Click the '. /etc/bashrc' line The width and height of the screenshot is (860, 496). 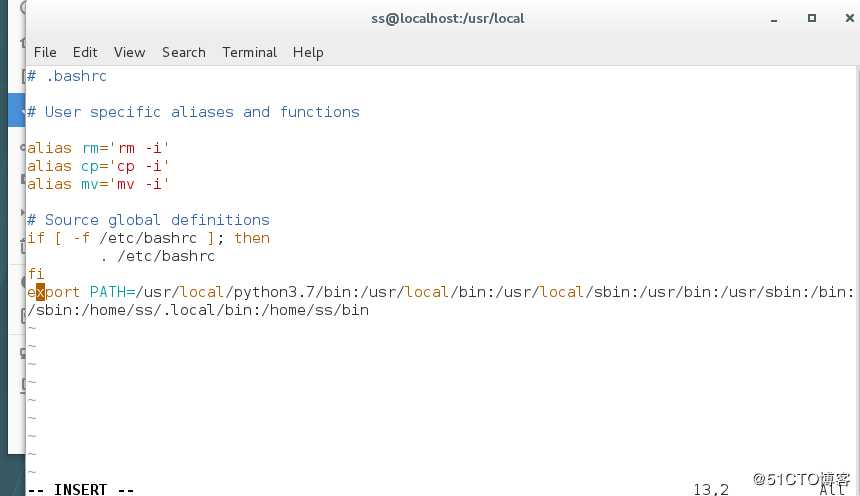coord(157,256)
